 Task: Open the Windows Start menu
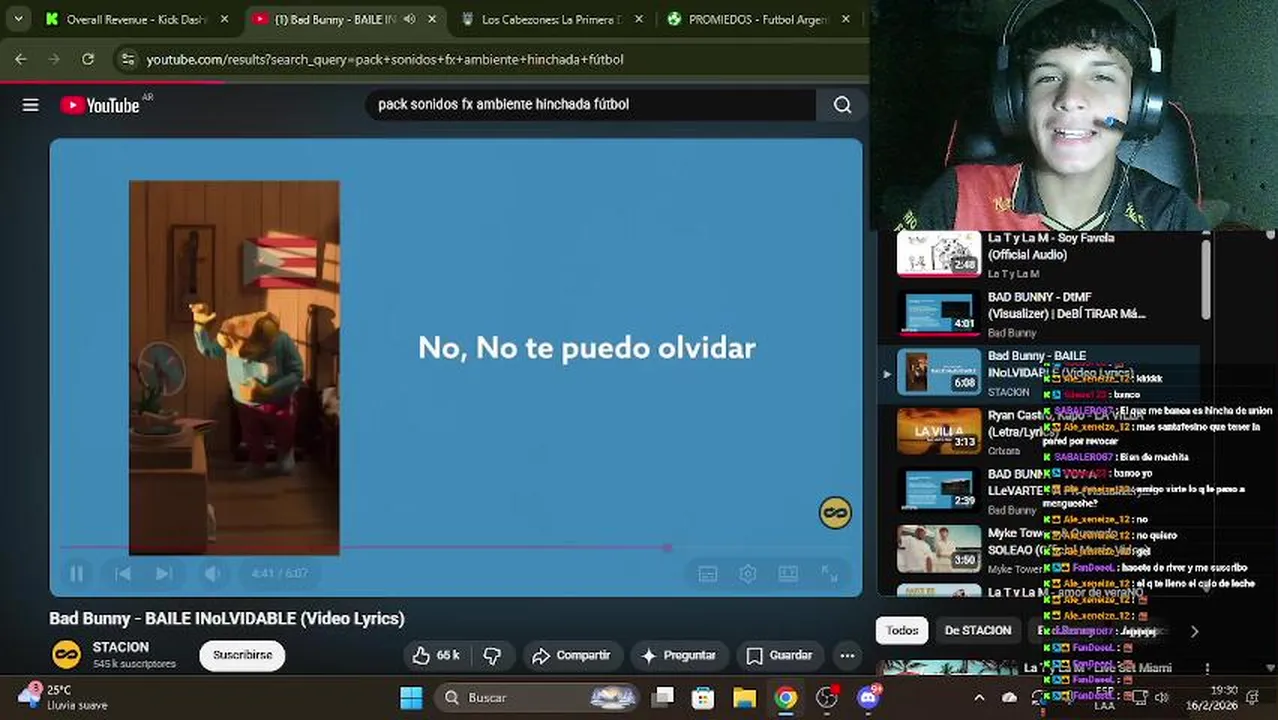[411, 697]
